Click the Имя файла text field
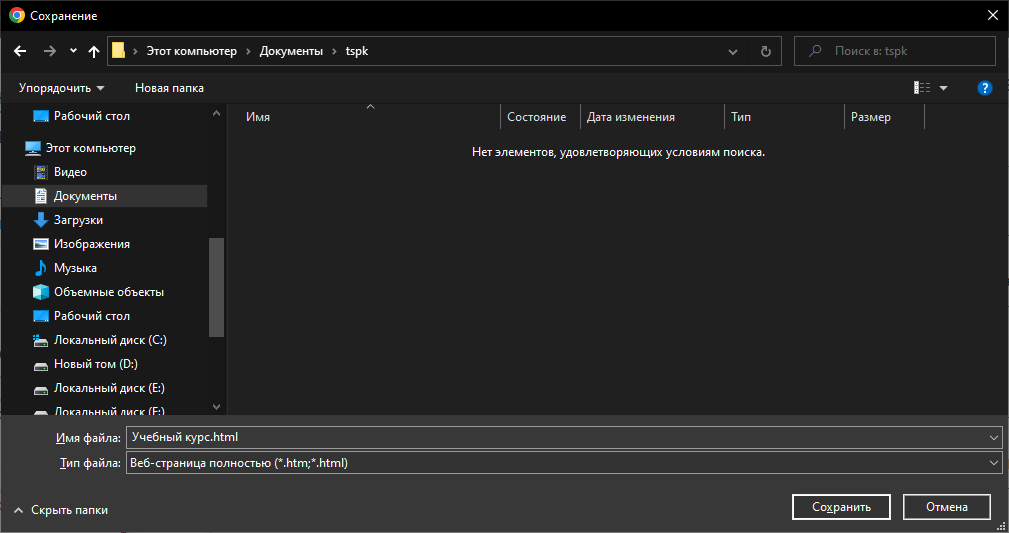 [555, 437]
